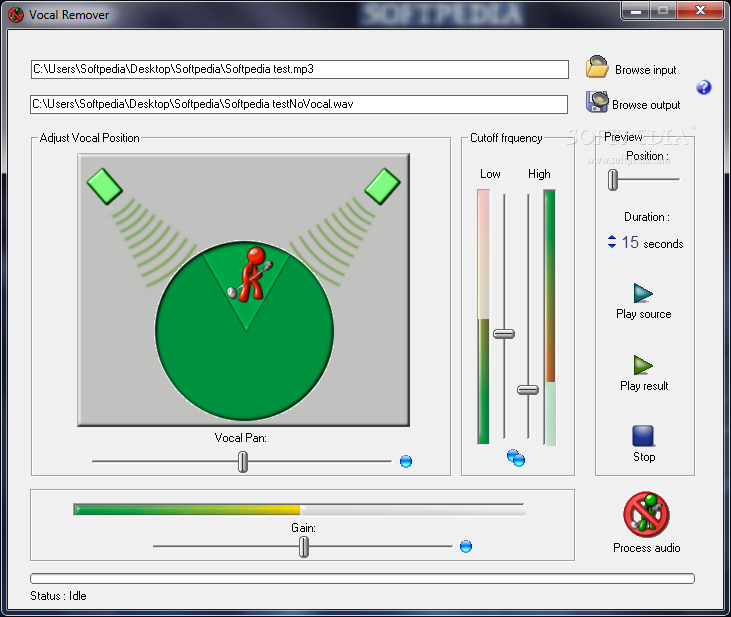Click the Low frequency level meter
731x617 pixels.
pos(483,317)
